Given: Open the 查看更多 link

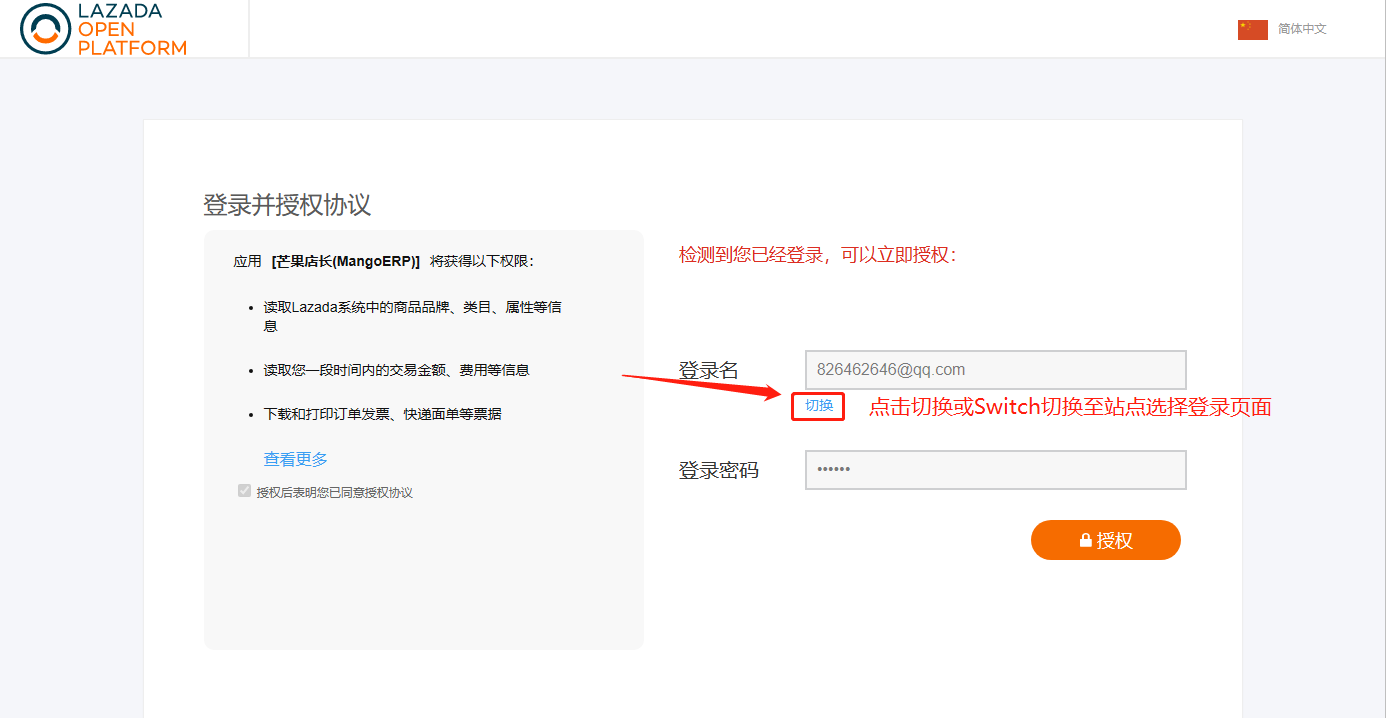Looking at the screenshot, I should (295, 459).
